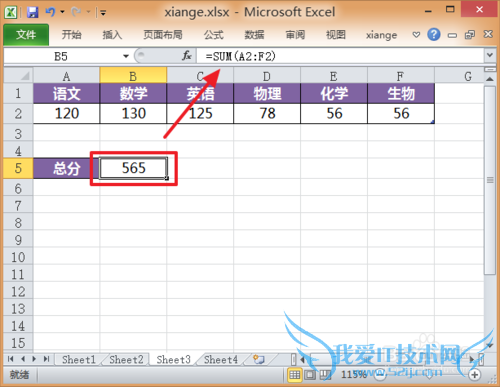The width and height of the screenshot is (500, 387).
Task: Select the cell containing 120
Action: point(66,114)
